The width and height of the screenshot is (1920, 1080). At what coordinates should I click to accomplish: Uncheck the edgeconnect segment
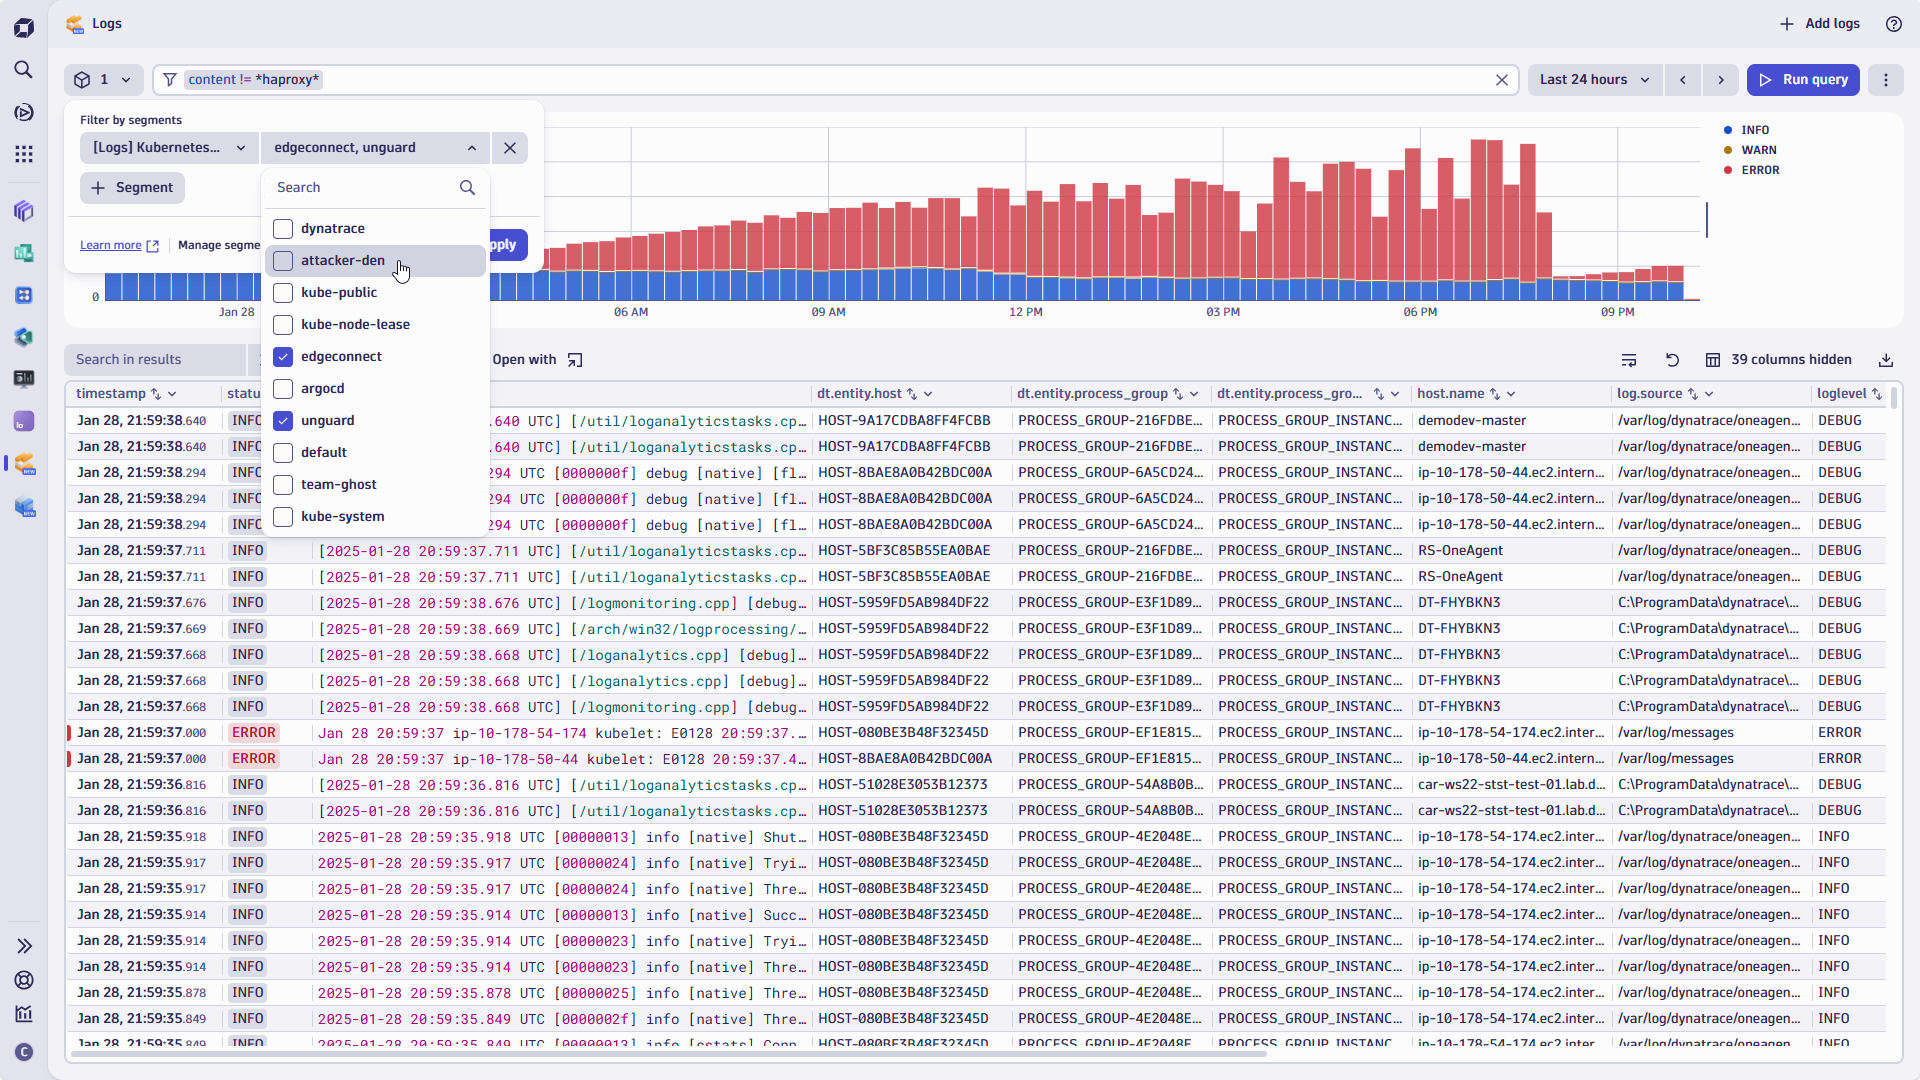283,356
